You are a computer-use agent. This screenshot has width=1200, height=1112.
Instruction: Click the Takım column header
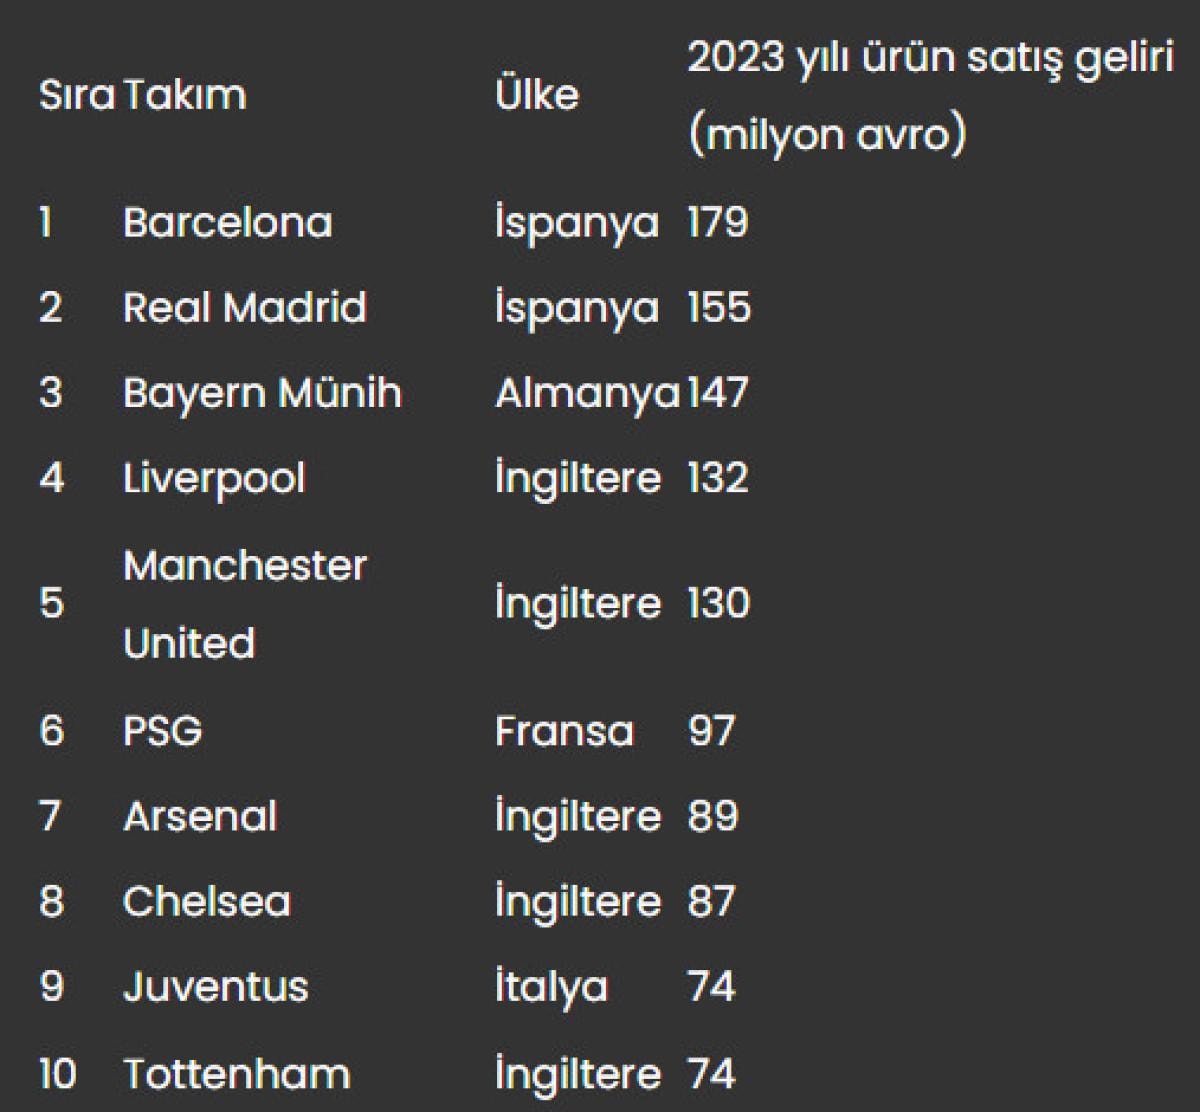click(x=185, y=95)
